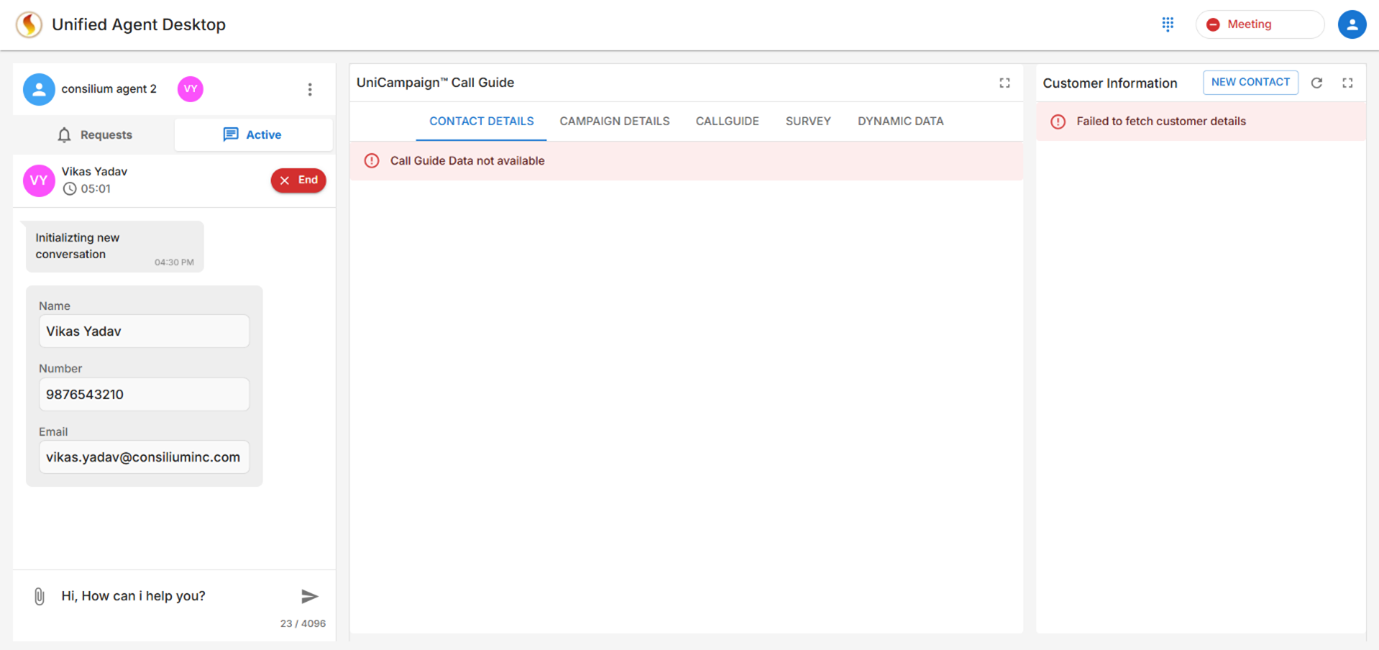This screenshot has width=1379, height=650.
Task: Click the New Contact button
Action: click(x=1250, y=83)
